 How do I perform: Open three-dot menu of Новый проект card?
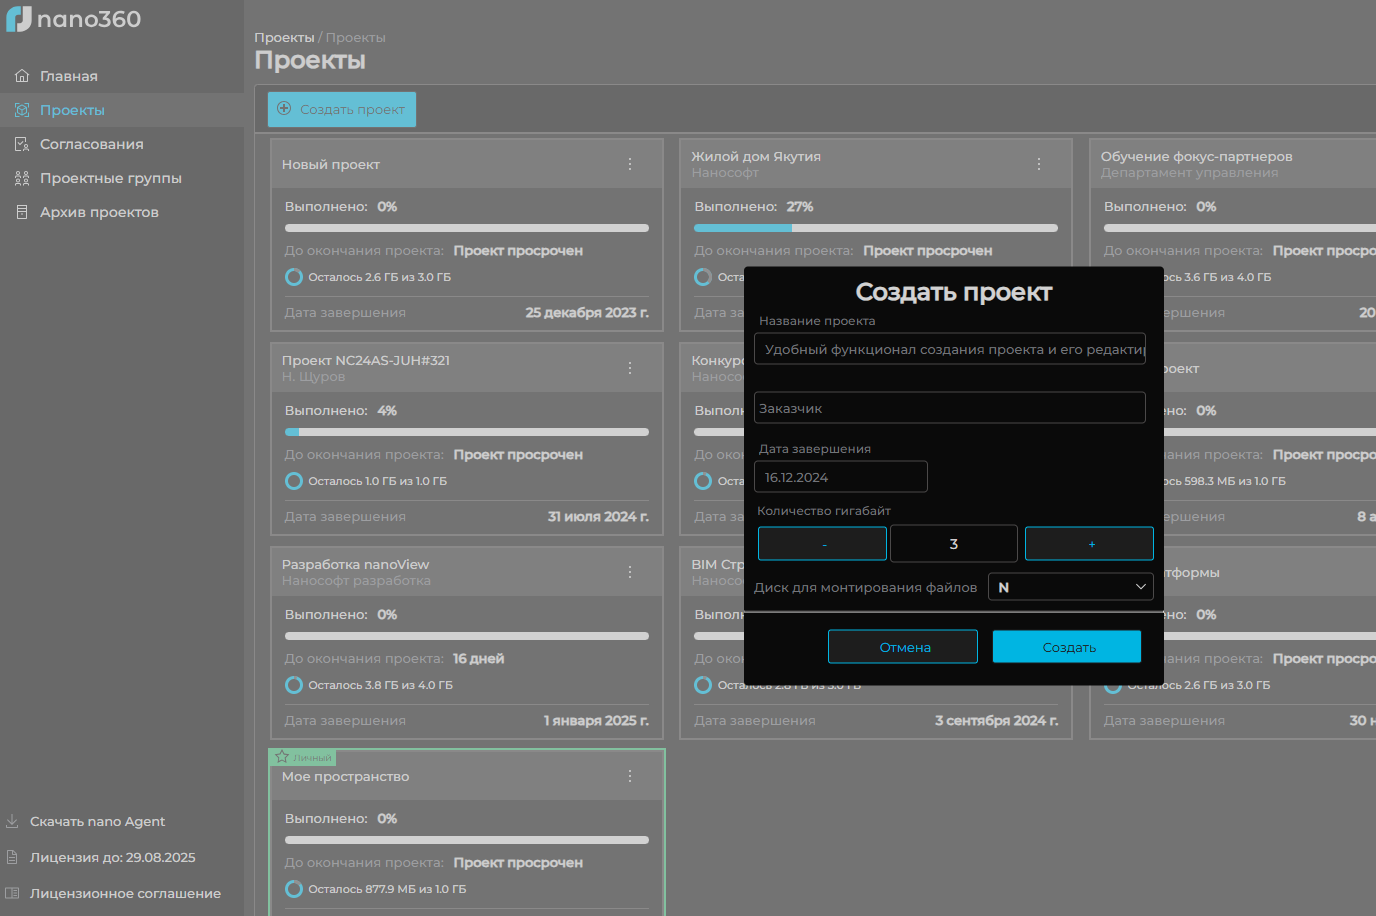tap(630, 164)
